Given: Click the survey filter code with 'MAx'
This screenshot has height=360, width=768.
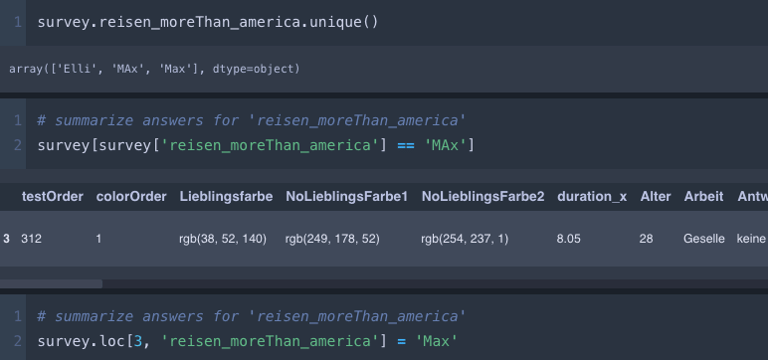Looking at the screenshot, I should click(256, 145).
